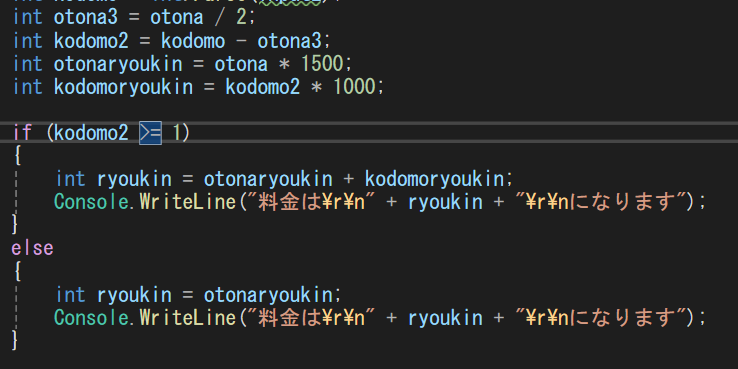738x369 pixels.
Task: Click the else keyword
Action: click(32, 248)
